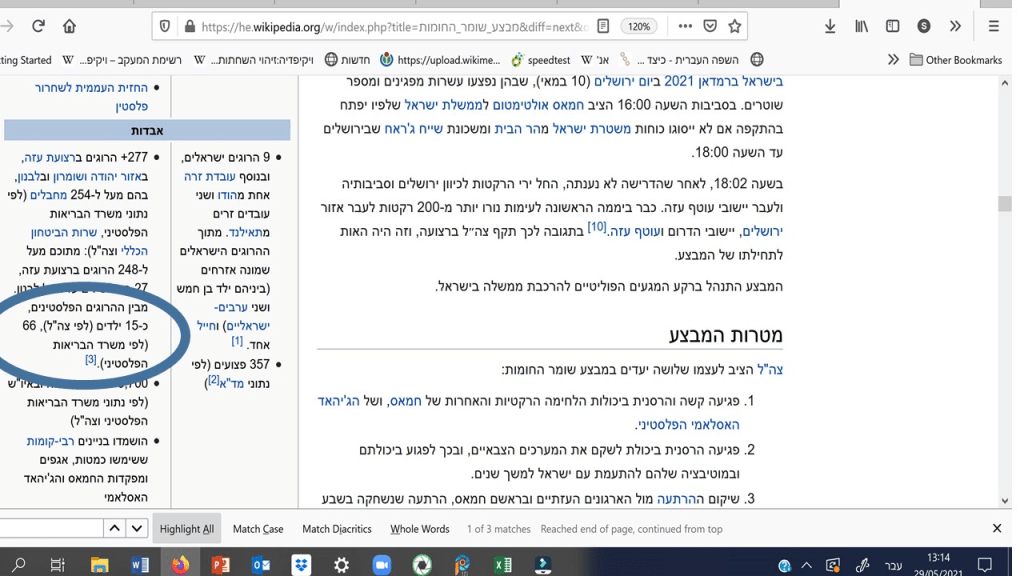This screenshot has height=576, width=1024.
Task: Click the 120% zoom level indicator
Action: [639, 27]
